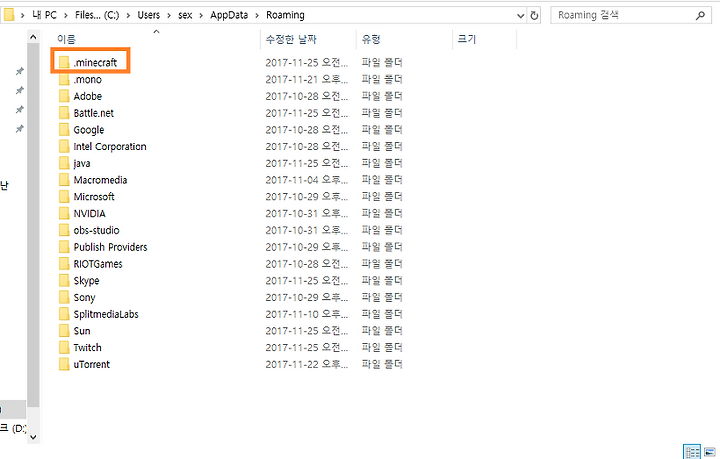Click the address bar folder icon
720x459 pixels.
point(9,15)
